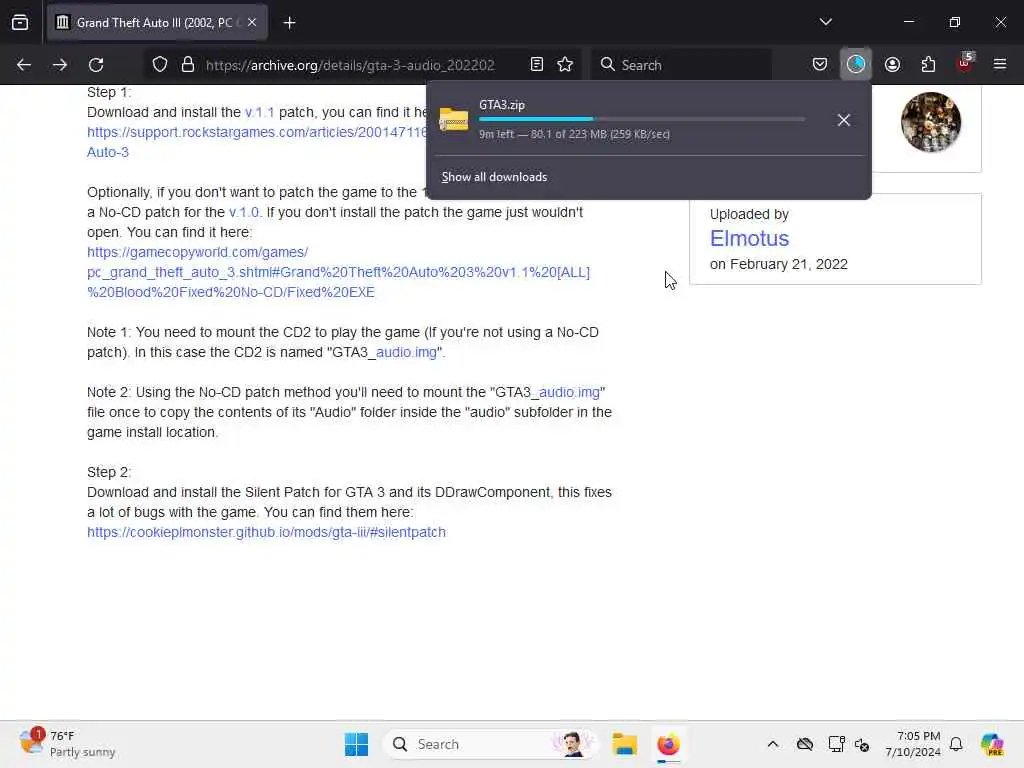Image resolution: width=1024 pixels, height=768 pixels.
Task: Open the weather widget in taskbar
Action: tap(68, 744)
